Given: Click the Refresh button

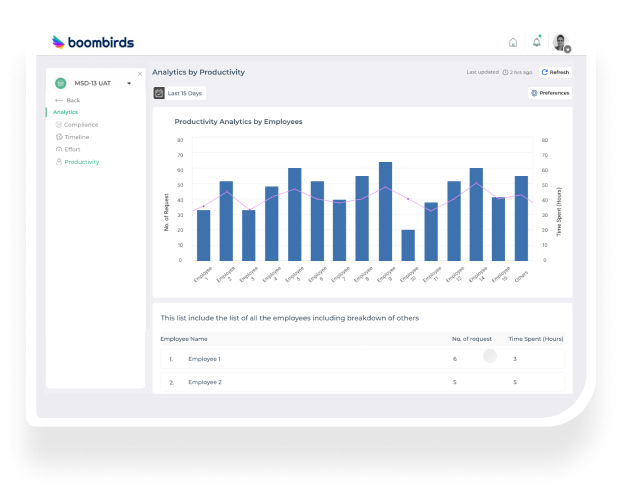Looking at the screenshot, I should [x=555, y=72].
